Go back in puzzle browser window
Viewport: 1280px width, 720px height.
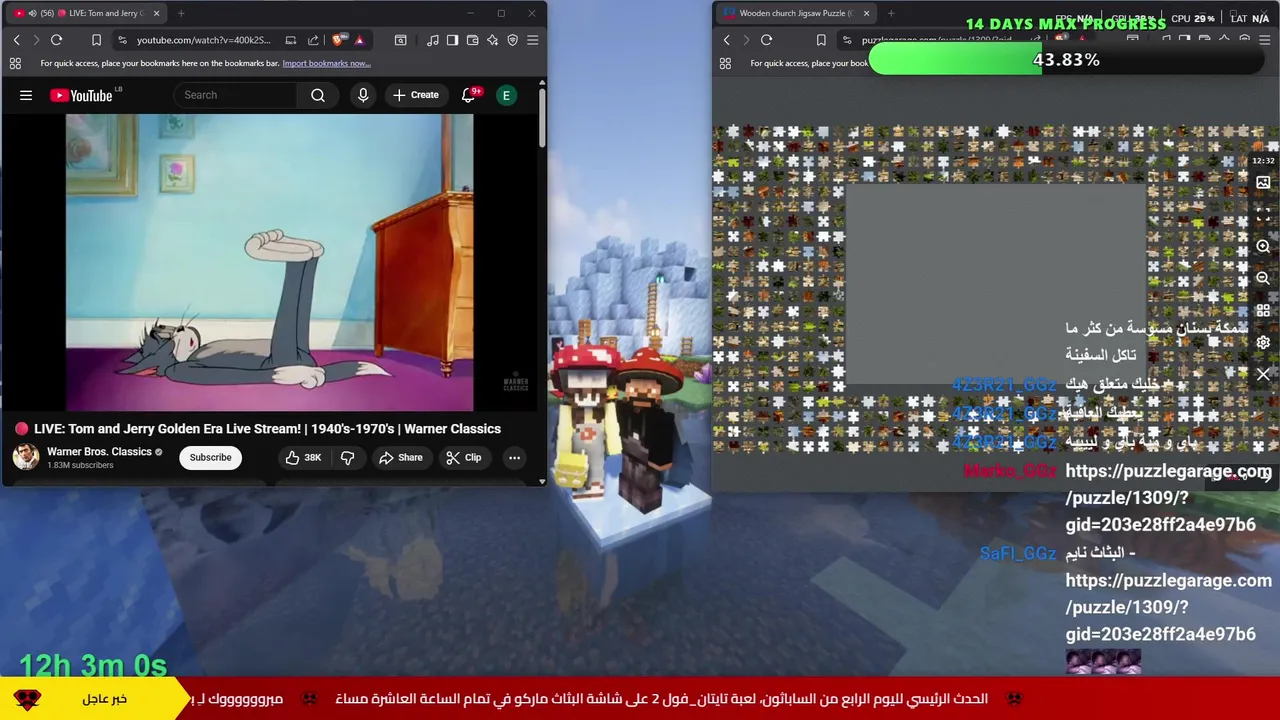coord(727,40)
